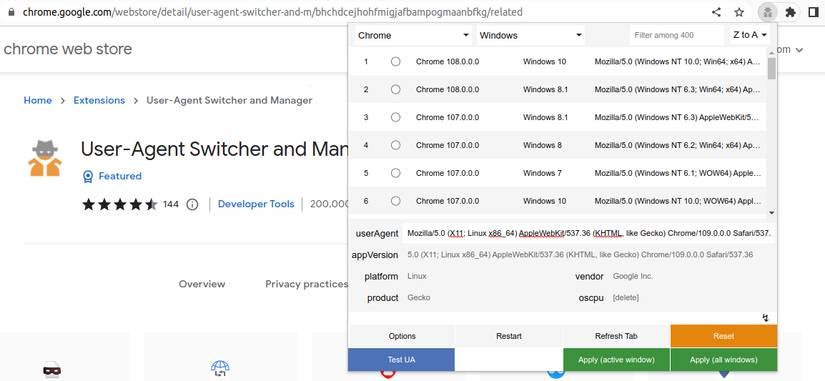Click the Restart button
The height and width of the screenshot is (381, 825).
tap(509, 336)
